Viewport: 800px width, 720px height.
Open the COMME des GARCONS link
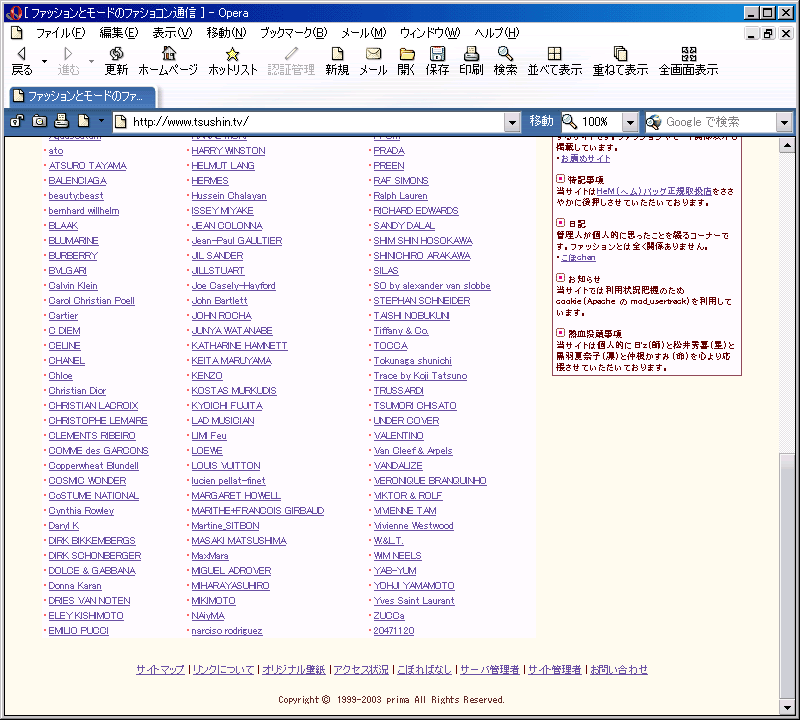(x=98, y=451)
